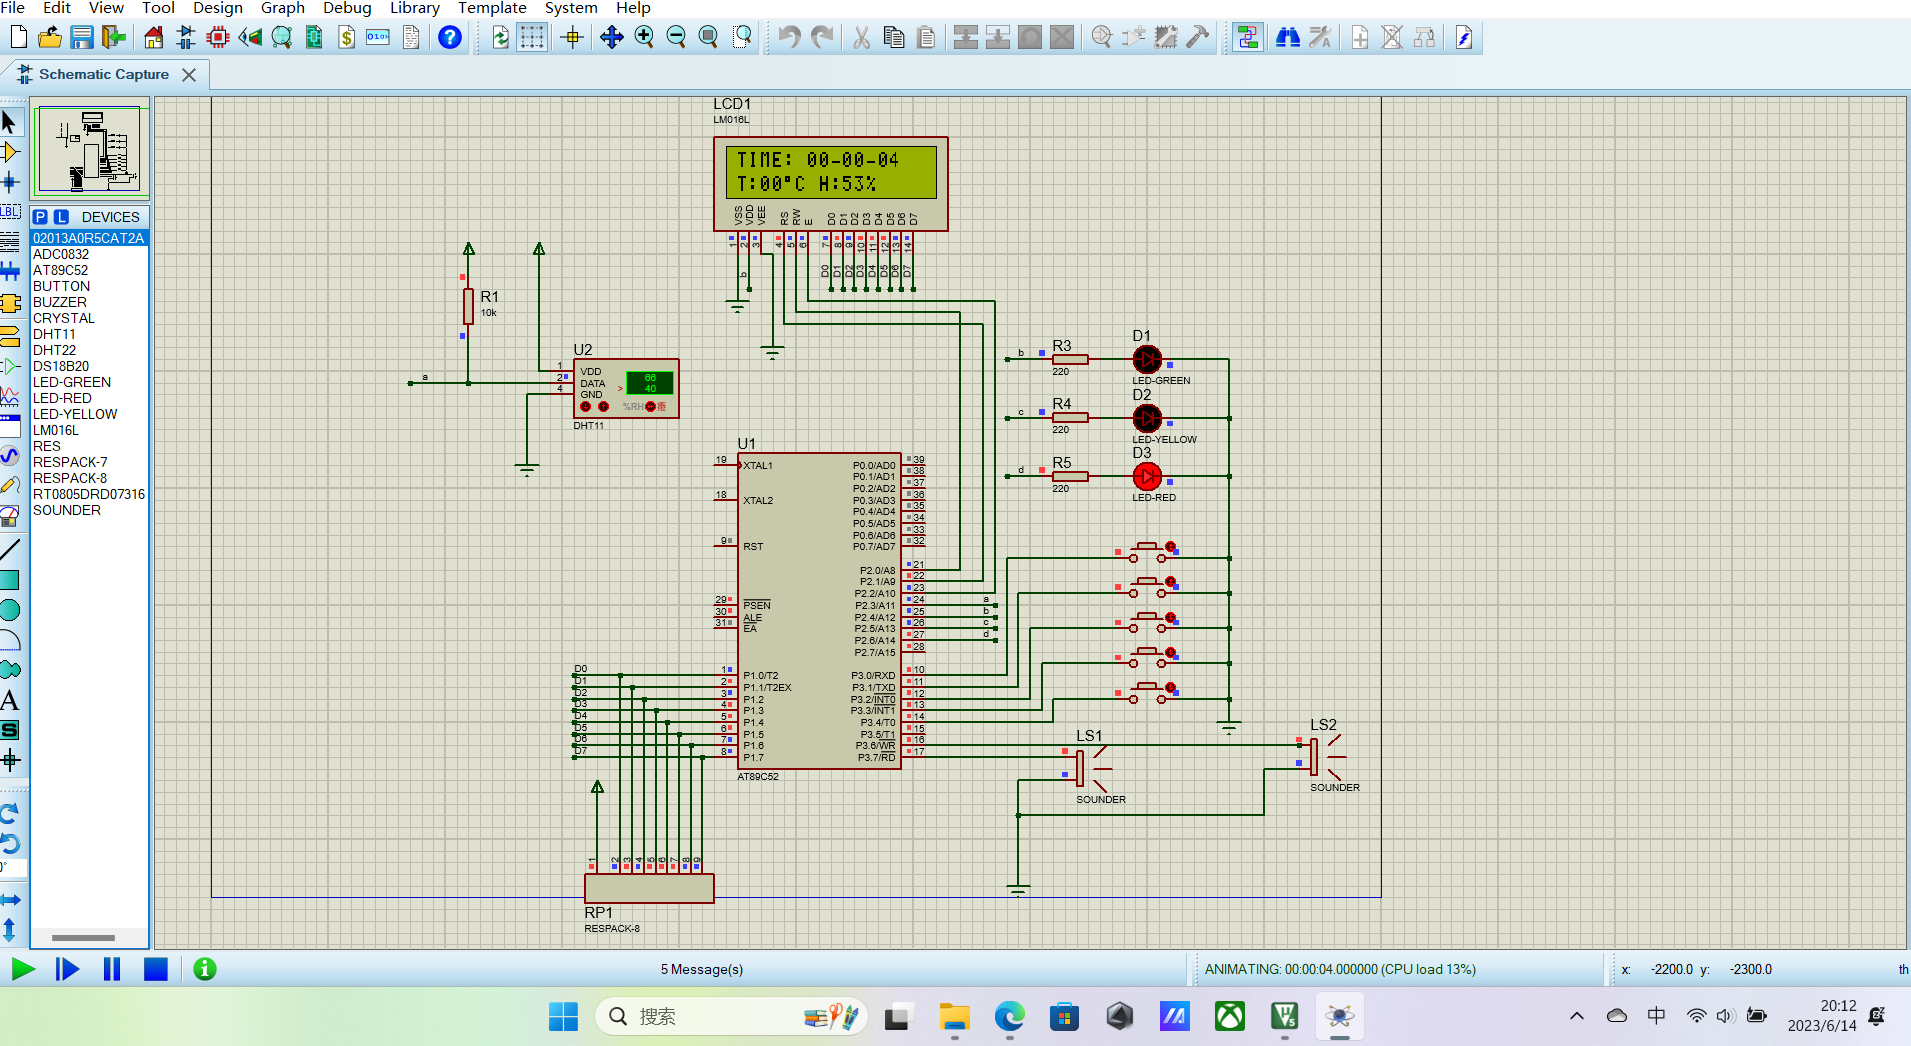Select the Component Mode tool
1911x1046 pixels.
click(10, 152)
